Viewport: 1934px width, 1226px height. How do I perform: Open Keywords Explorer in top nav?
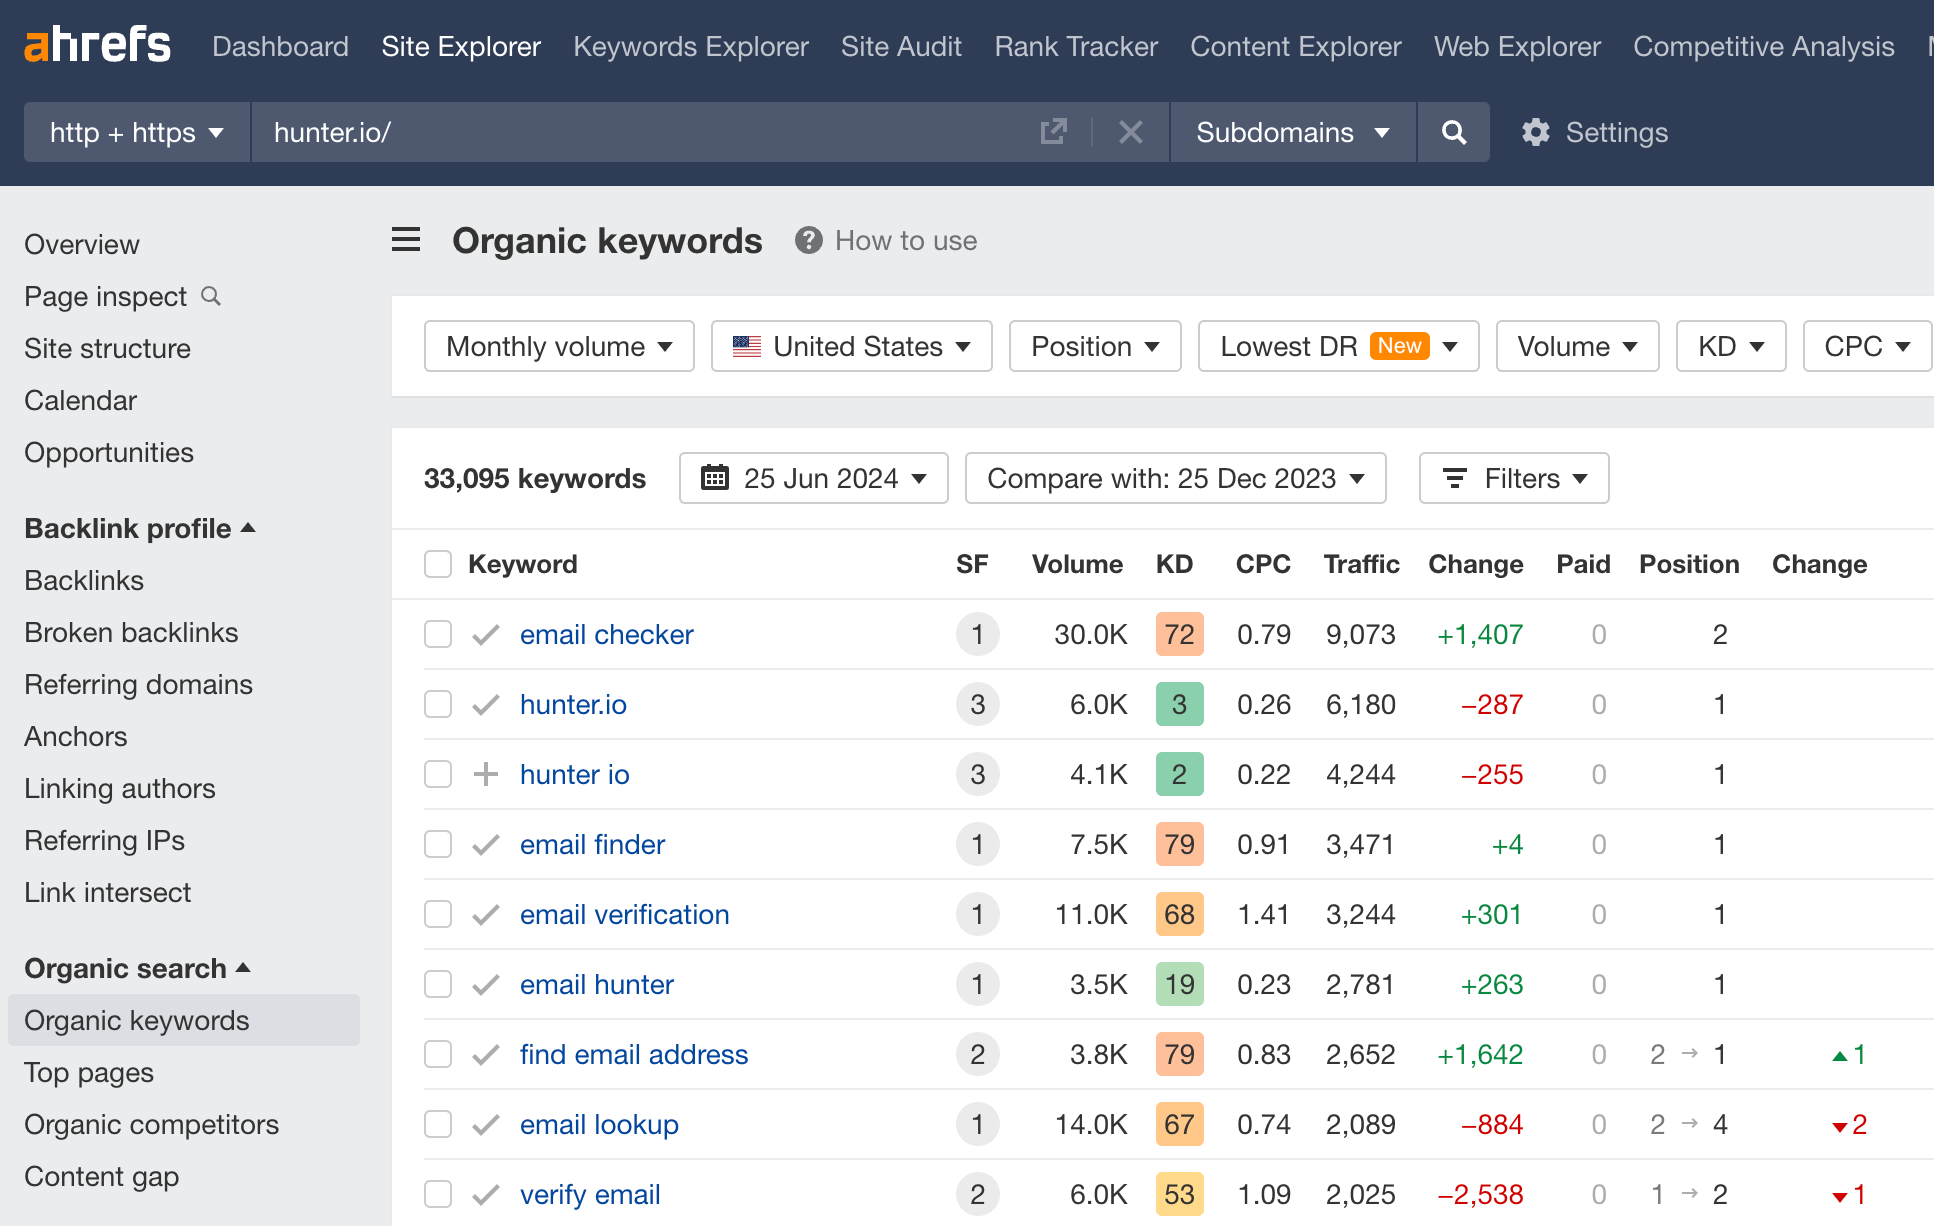point(691,46)
